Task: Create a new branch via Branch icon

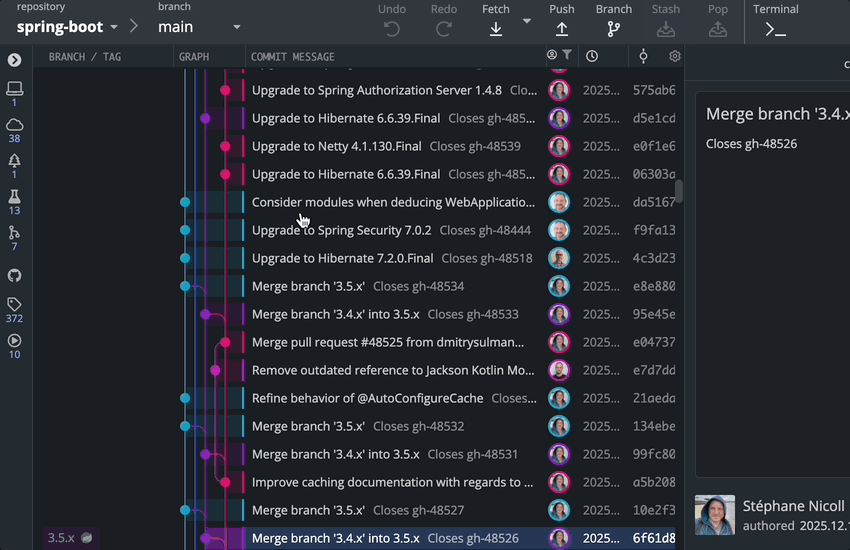Action: tap(613, 21)
